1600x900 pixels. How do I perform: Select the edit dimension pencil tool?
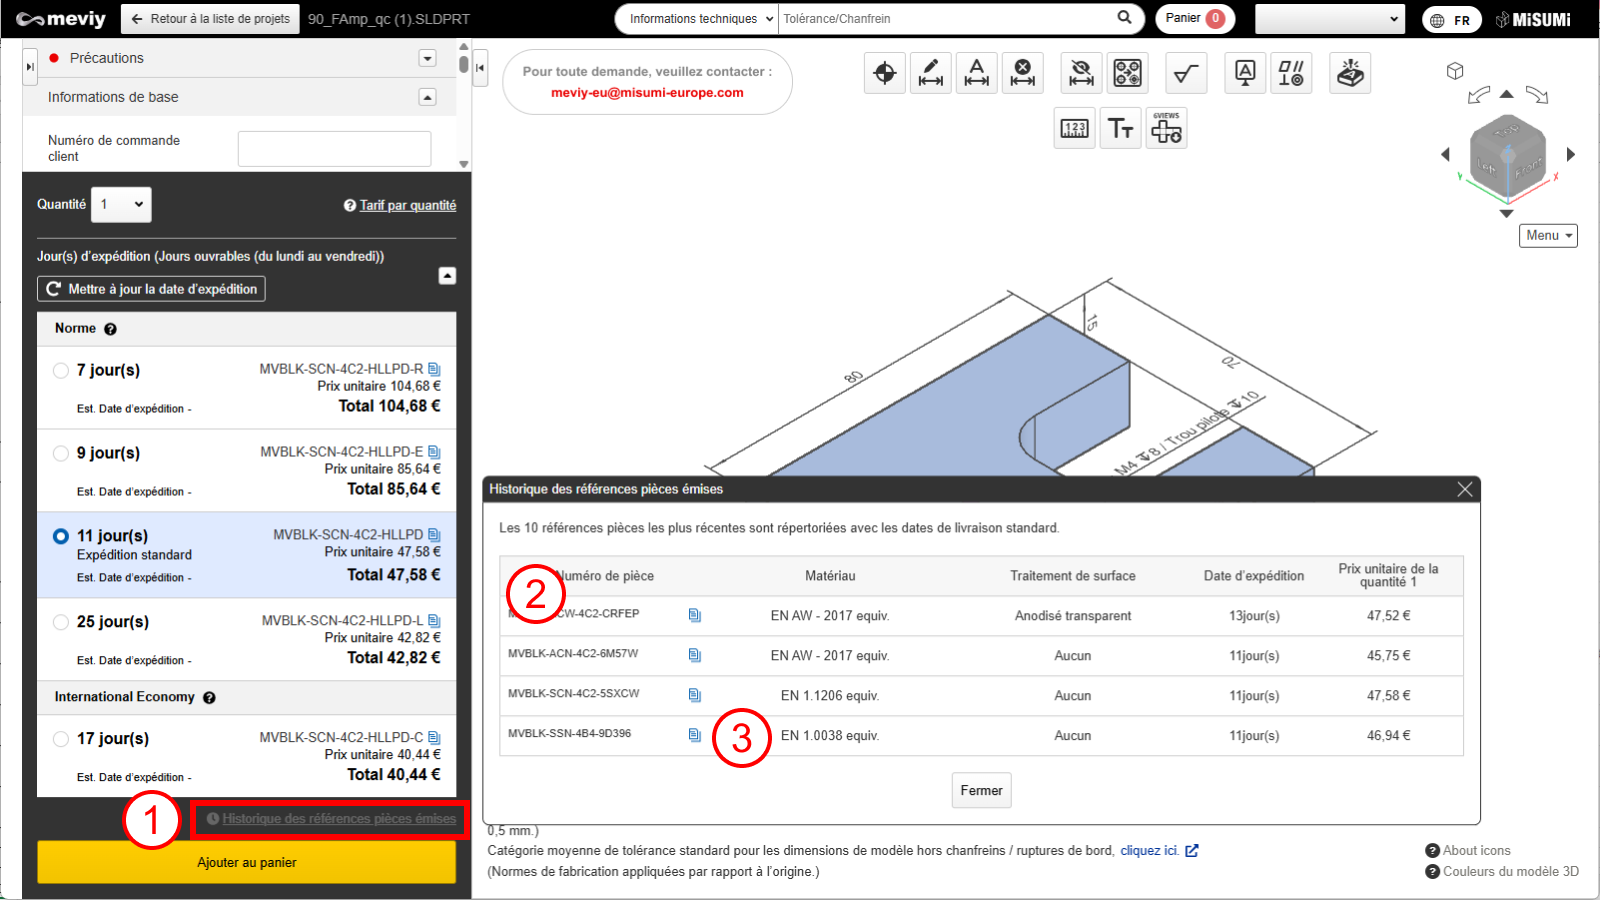[930, 73]
